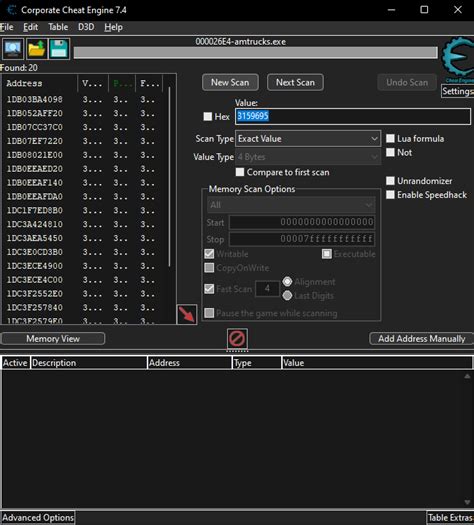The width and height of the screenshot is (474, 525).
Task: Click the Address column header in results
Action: tap(40, 83)
